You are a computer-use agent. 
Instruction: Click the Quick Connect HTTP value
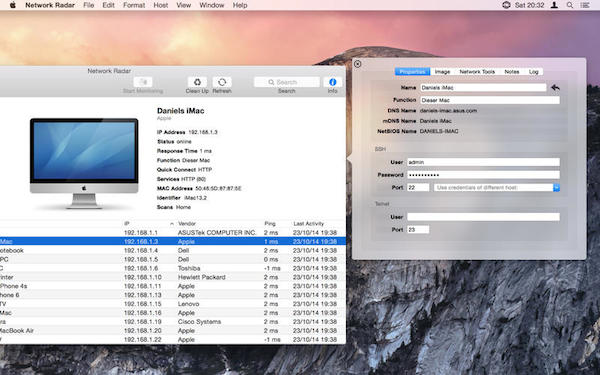(205, 170)
